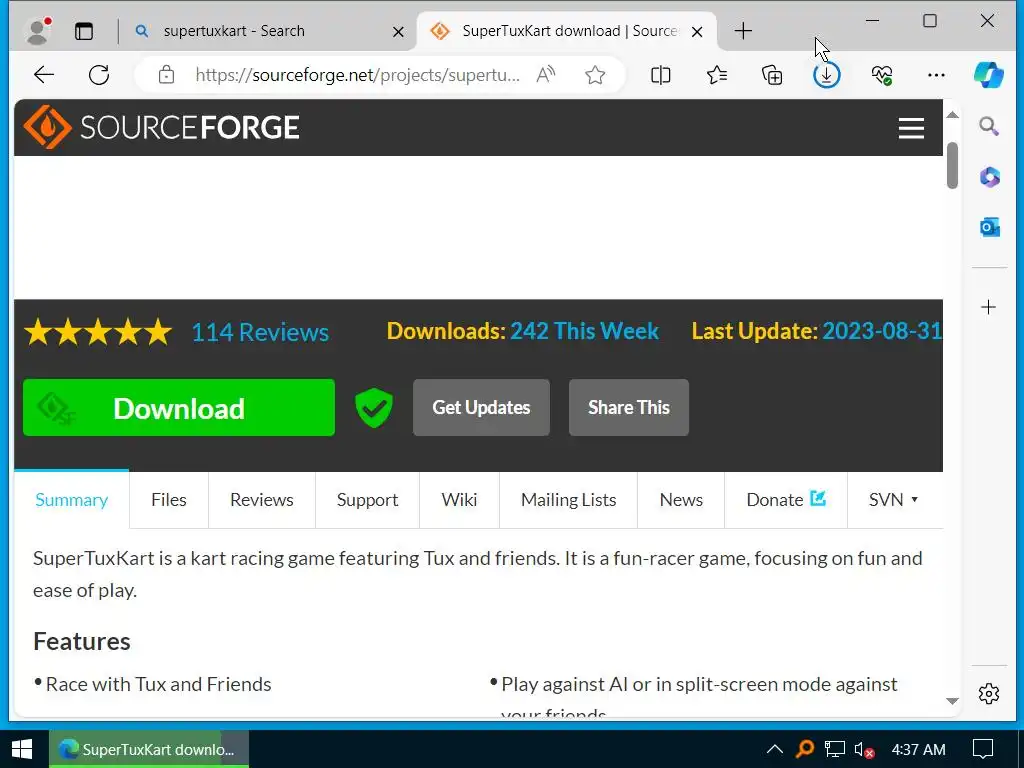Open the Edge profile avatar icon
Image resolution: width=1024 pixels, height=768 pixels.
pyautogui.click(x=38, y=31)
